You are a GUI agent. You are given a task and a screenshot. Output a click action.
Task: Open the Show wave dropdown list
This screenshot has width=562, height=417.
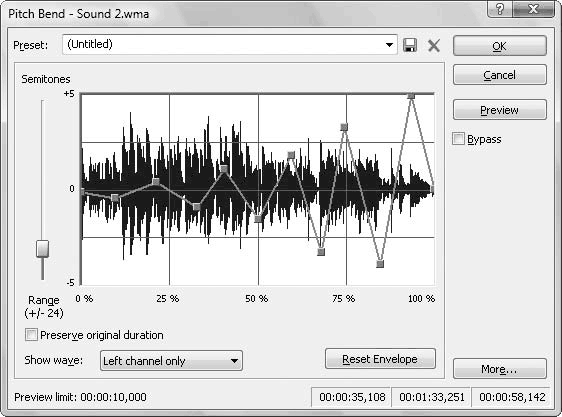[171, 361]
